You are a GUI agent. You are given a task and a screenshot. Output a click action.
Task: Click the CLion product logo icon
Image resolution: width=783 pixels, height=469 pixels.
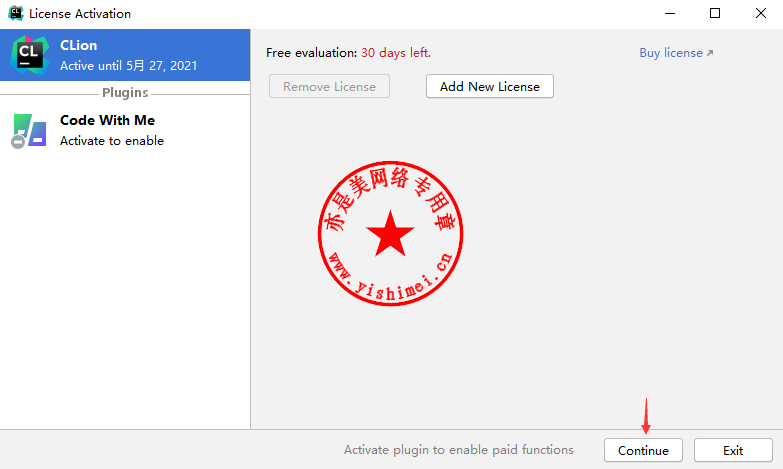pos(29,55)
